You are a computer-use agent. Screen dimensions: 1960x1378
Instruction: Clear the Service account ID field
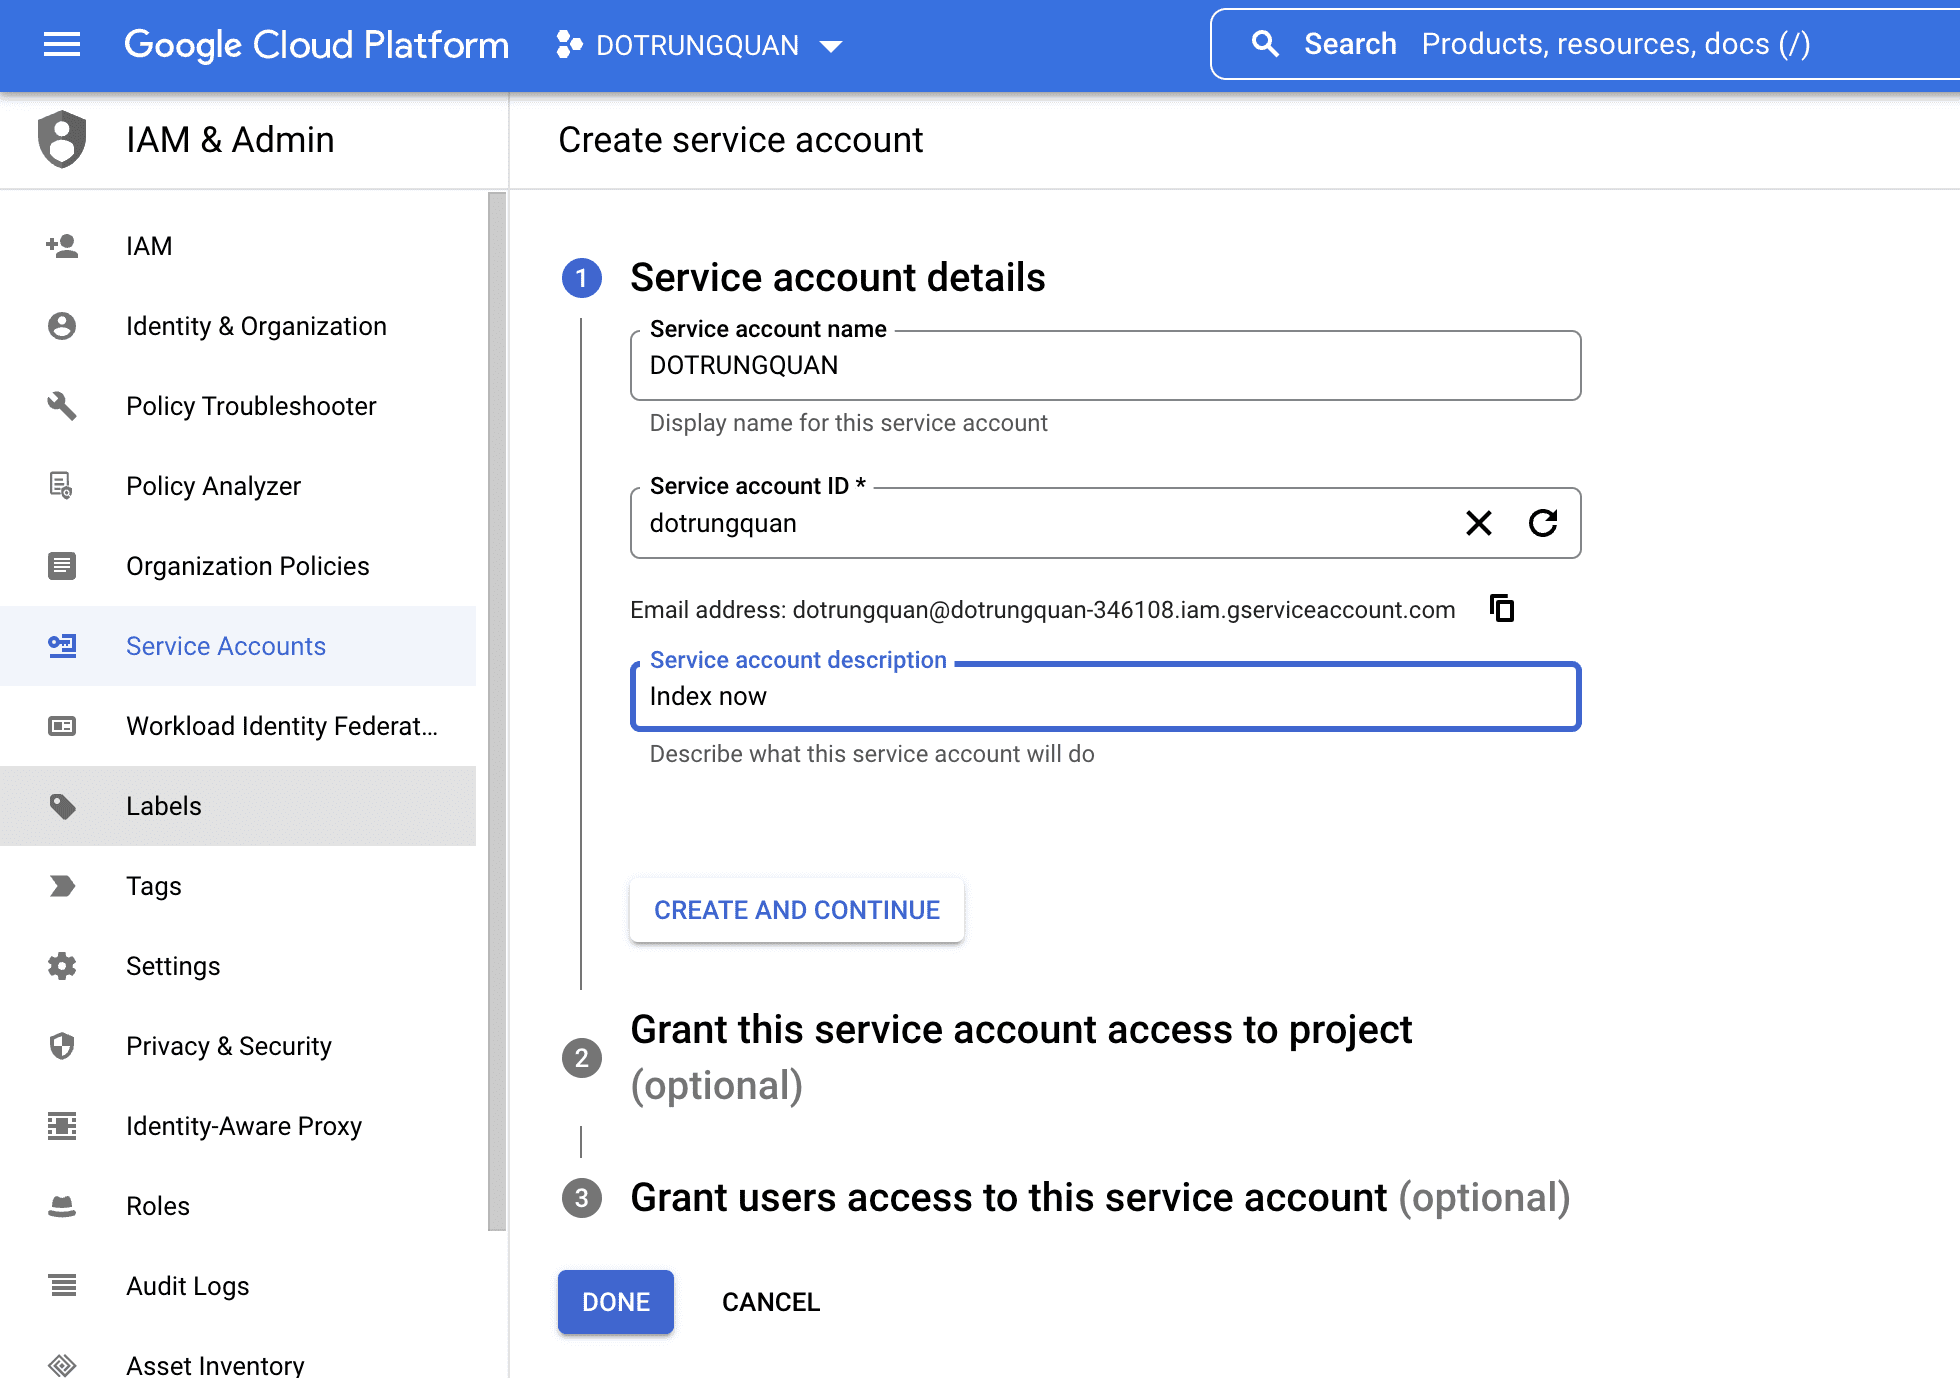pyautogui.click(x=1478, y=523)
